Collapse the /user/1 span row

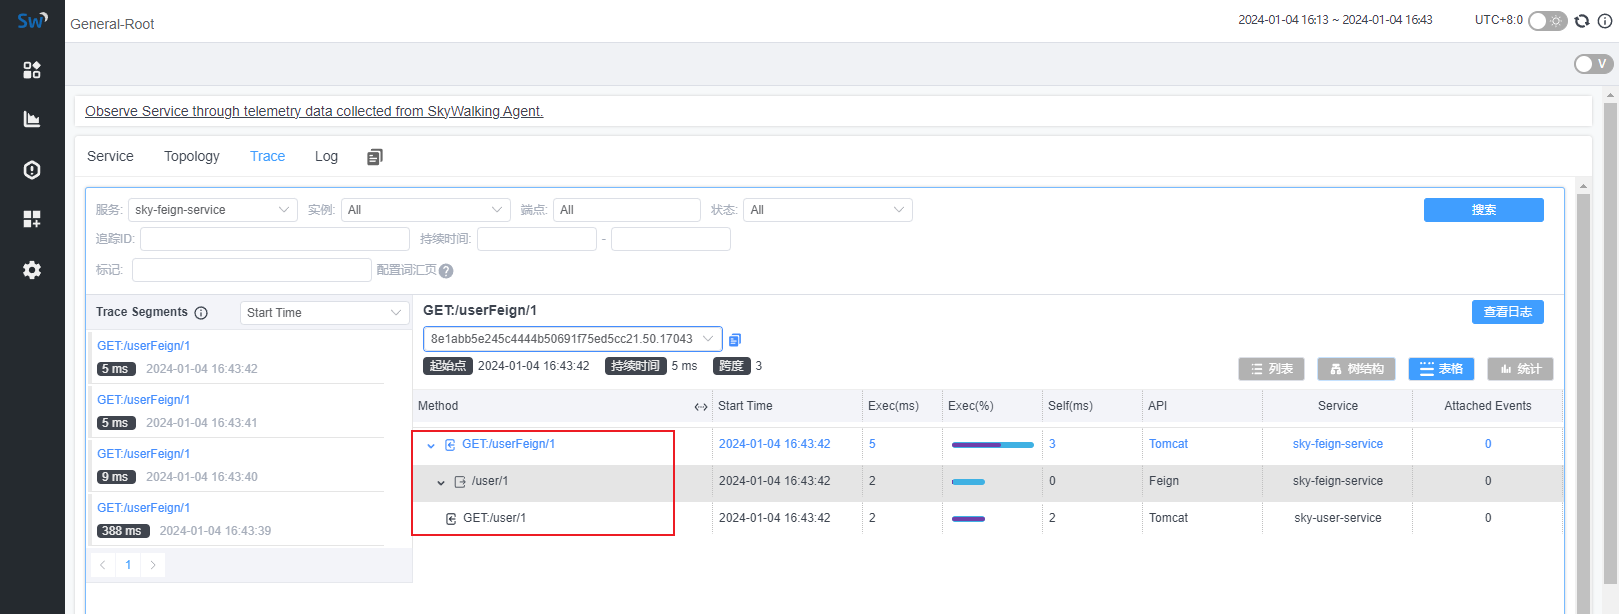coord(441,482)
